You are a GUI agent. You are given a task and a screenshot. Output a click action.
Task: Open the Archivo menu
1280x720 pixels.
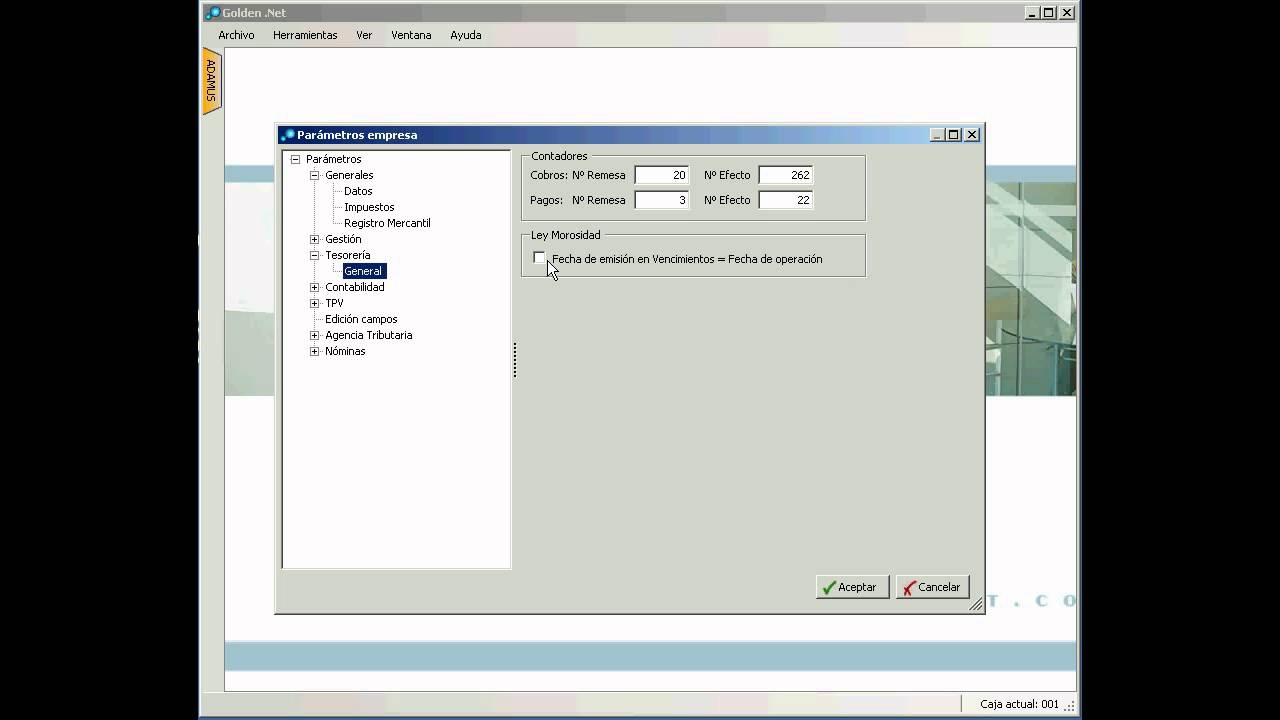(x=236, y=35)
